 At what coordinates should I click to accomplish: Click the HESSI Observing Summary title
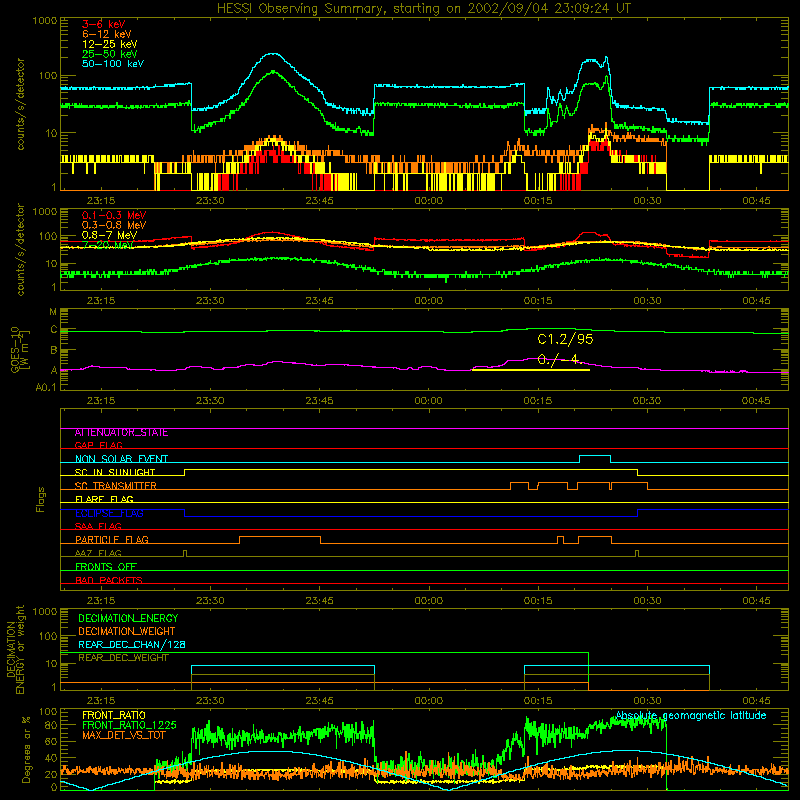click(423, 8)
